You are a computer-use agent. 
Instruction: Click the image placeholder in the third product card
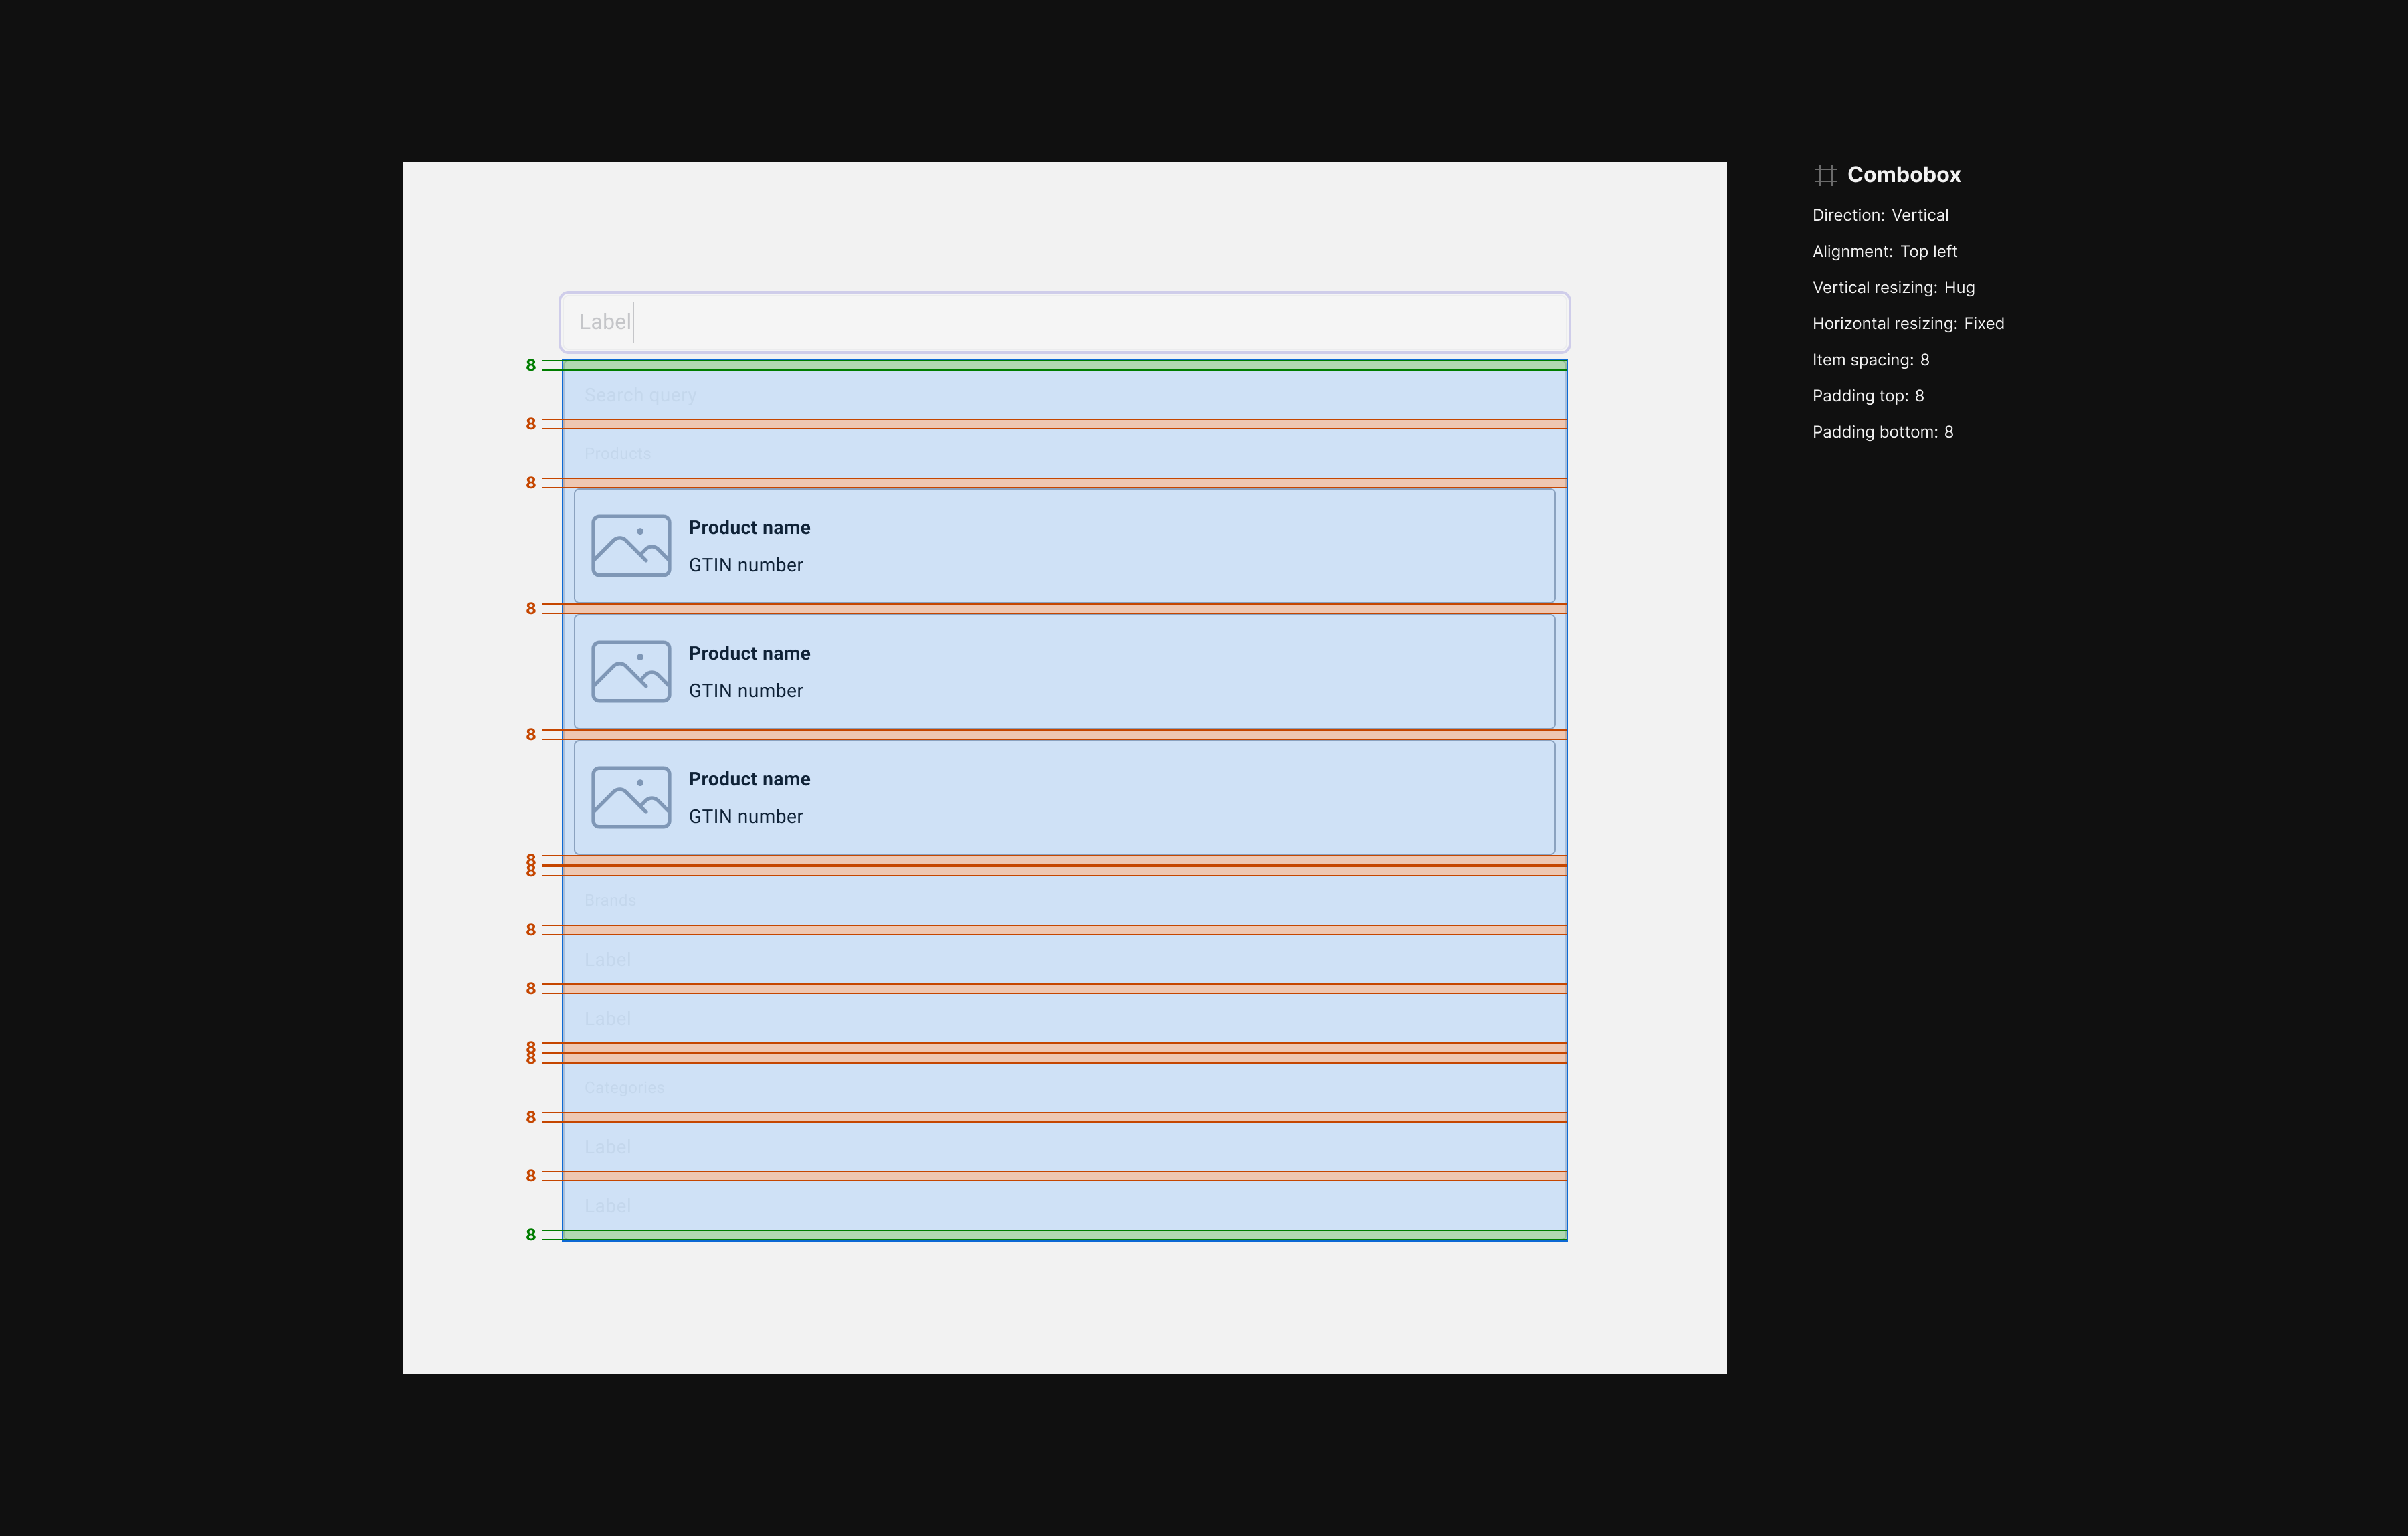[631, 798]
